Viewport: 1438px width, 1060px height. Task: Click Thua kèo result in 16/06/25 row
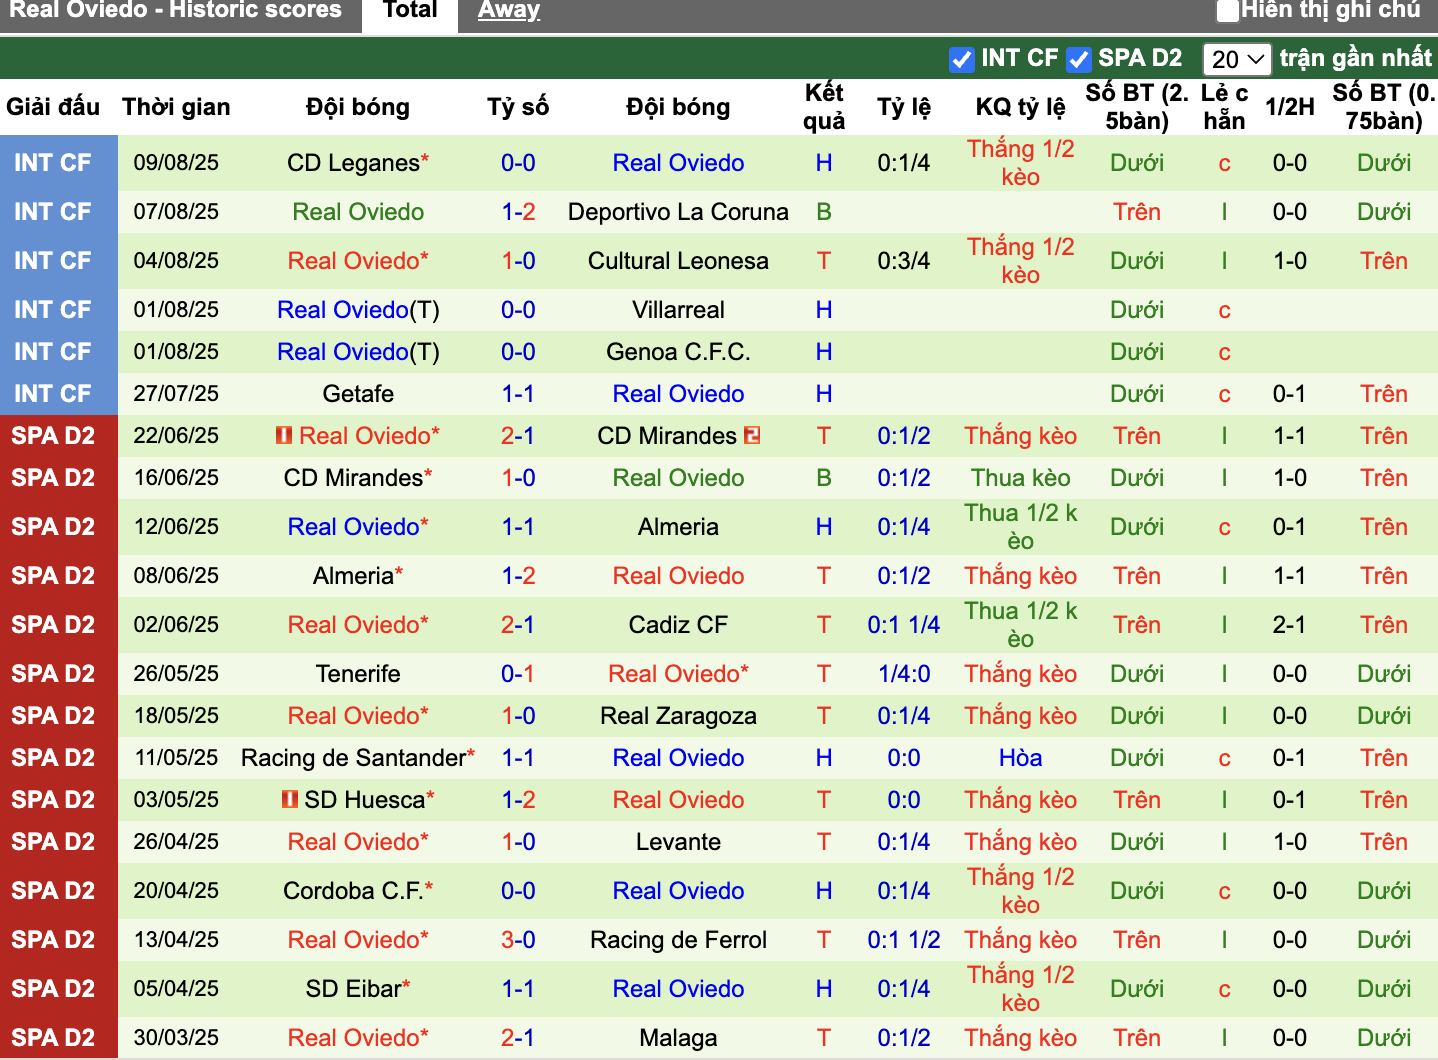[x=1021, y=478]
